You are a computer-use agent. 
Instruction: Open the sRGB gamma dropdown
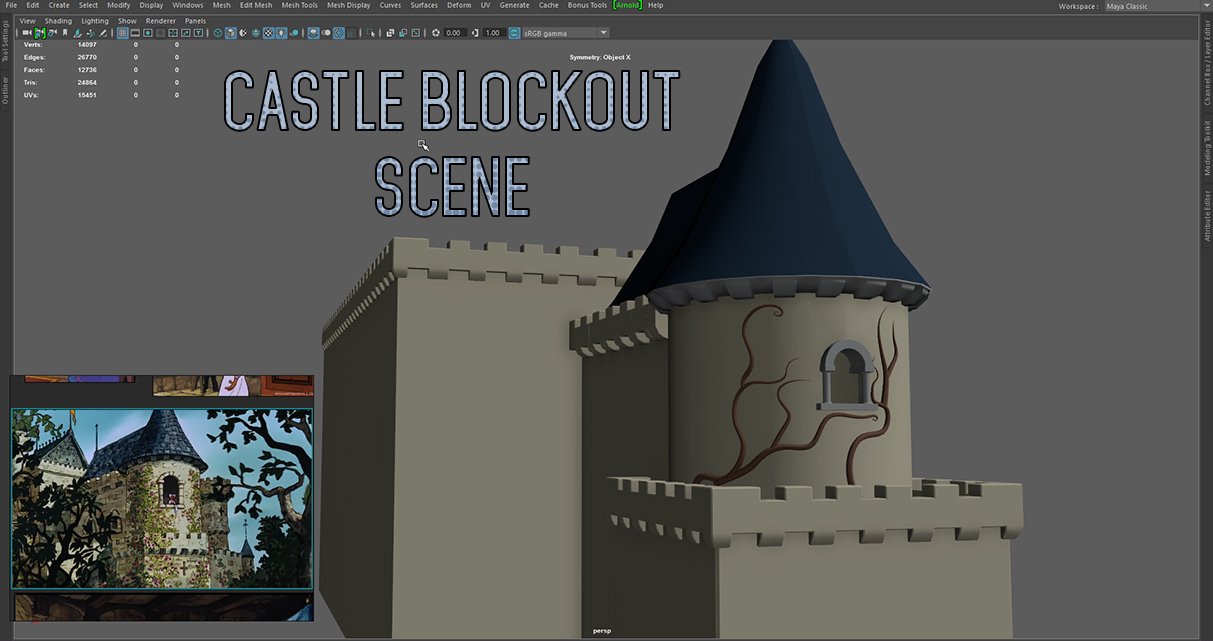click(x=566, y=33)
